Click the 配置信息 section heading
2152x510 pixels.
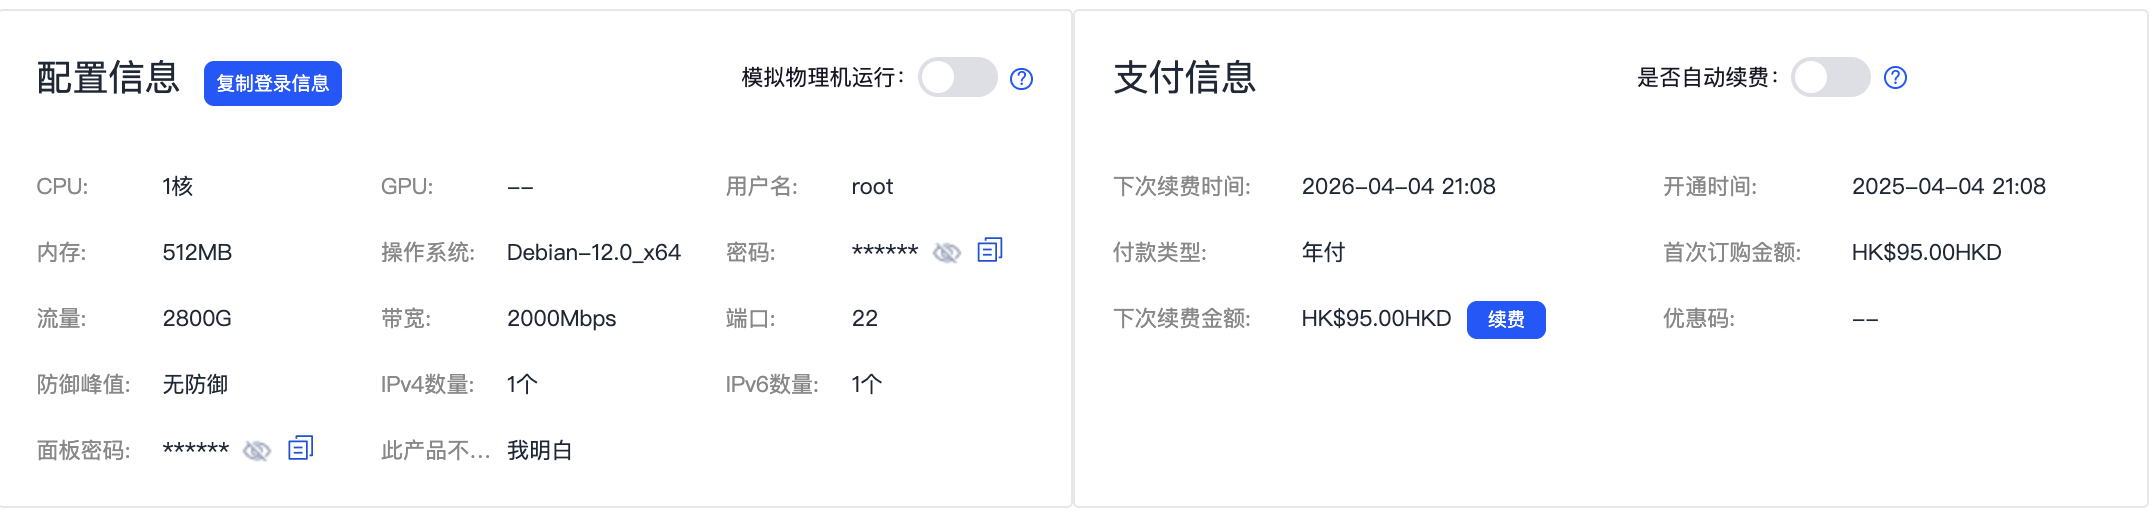point(108,77)
